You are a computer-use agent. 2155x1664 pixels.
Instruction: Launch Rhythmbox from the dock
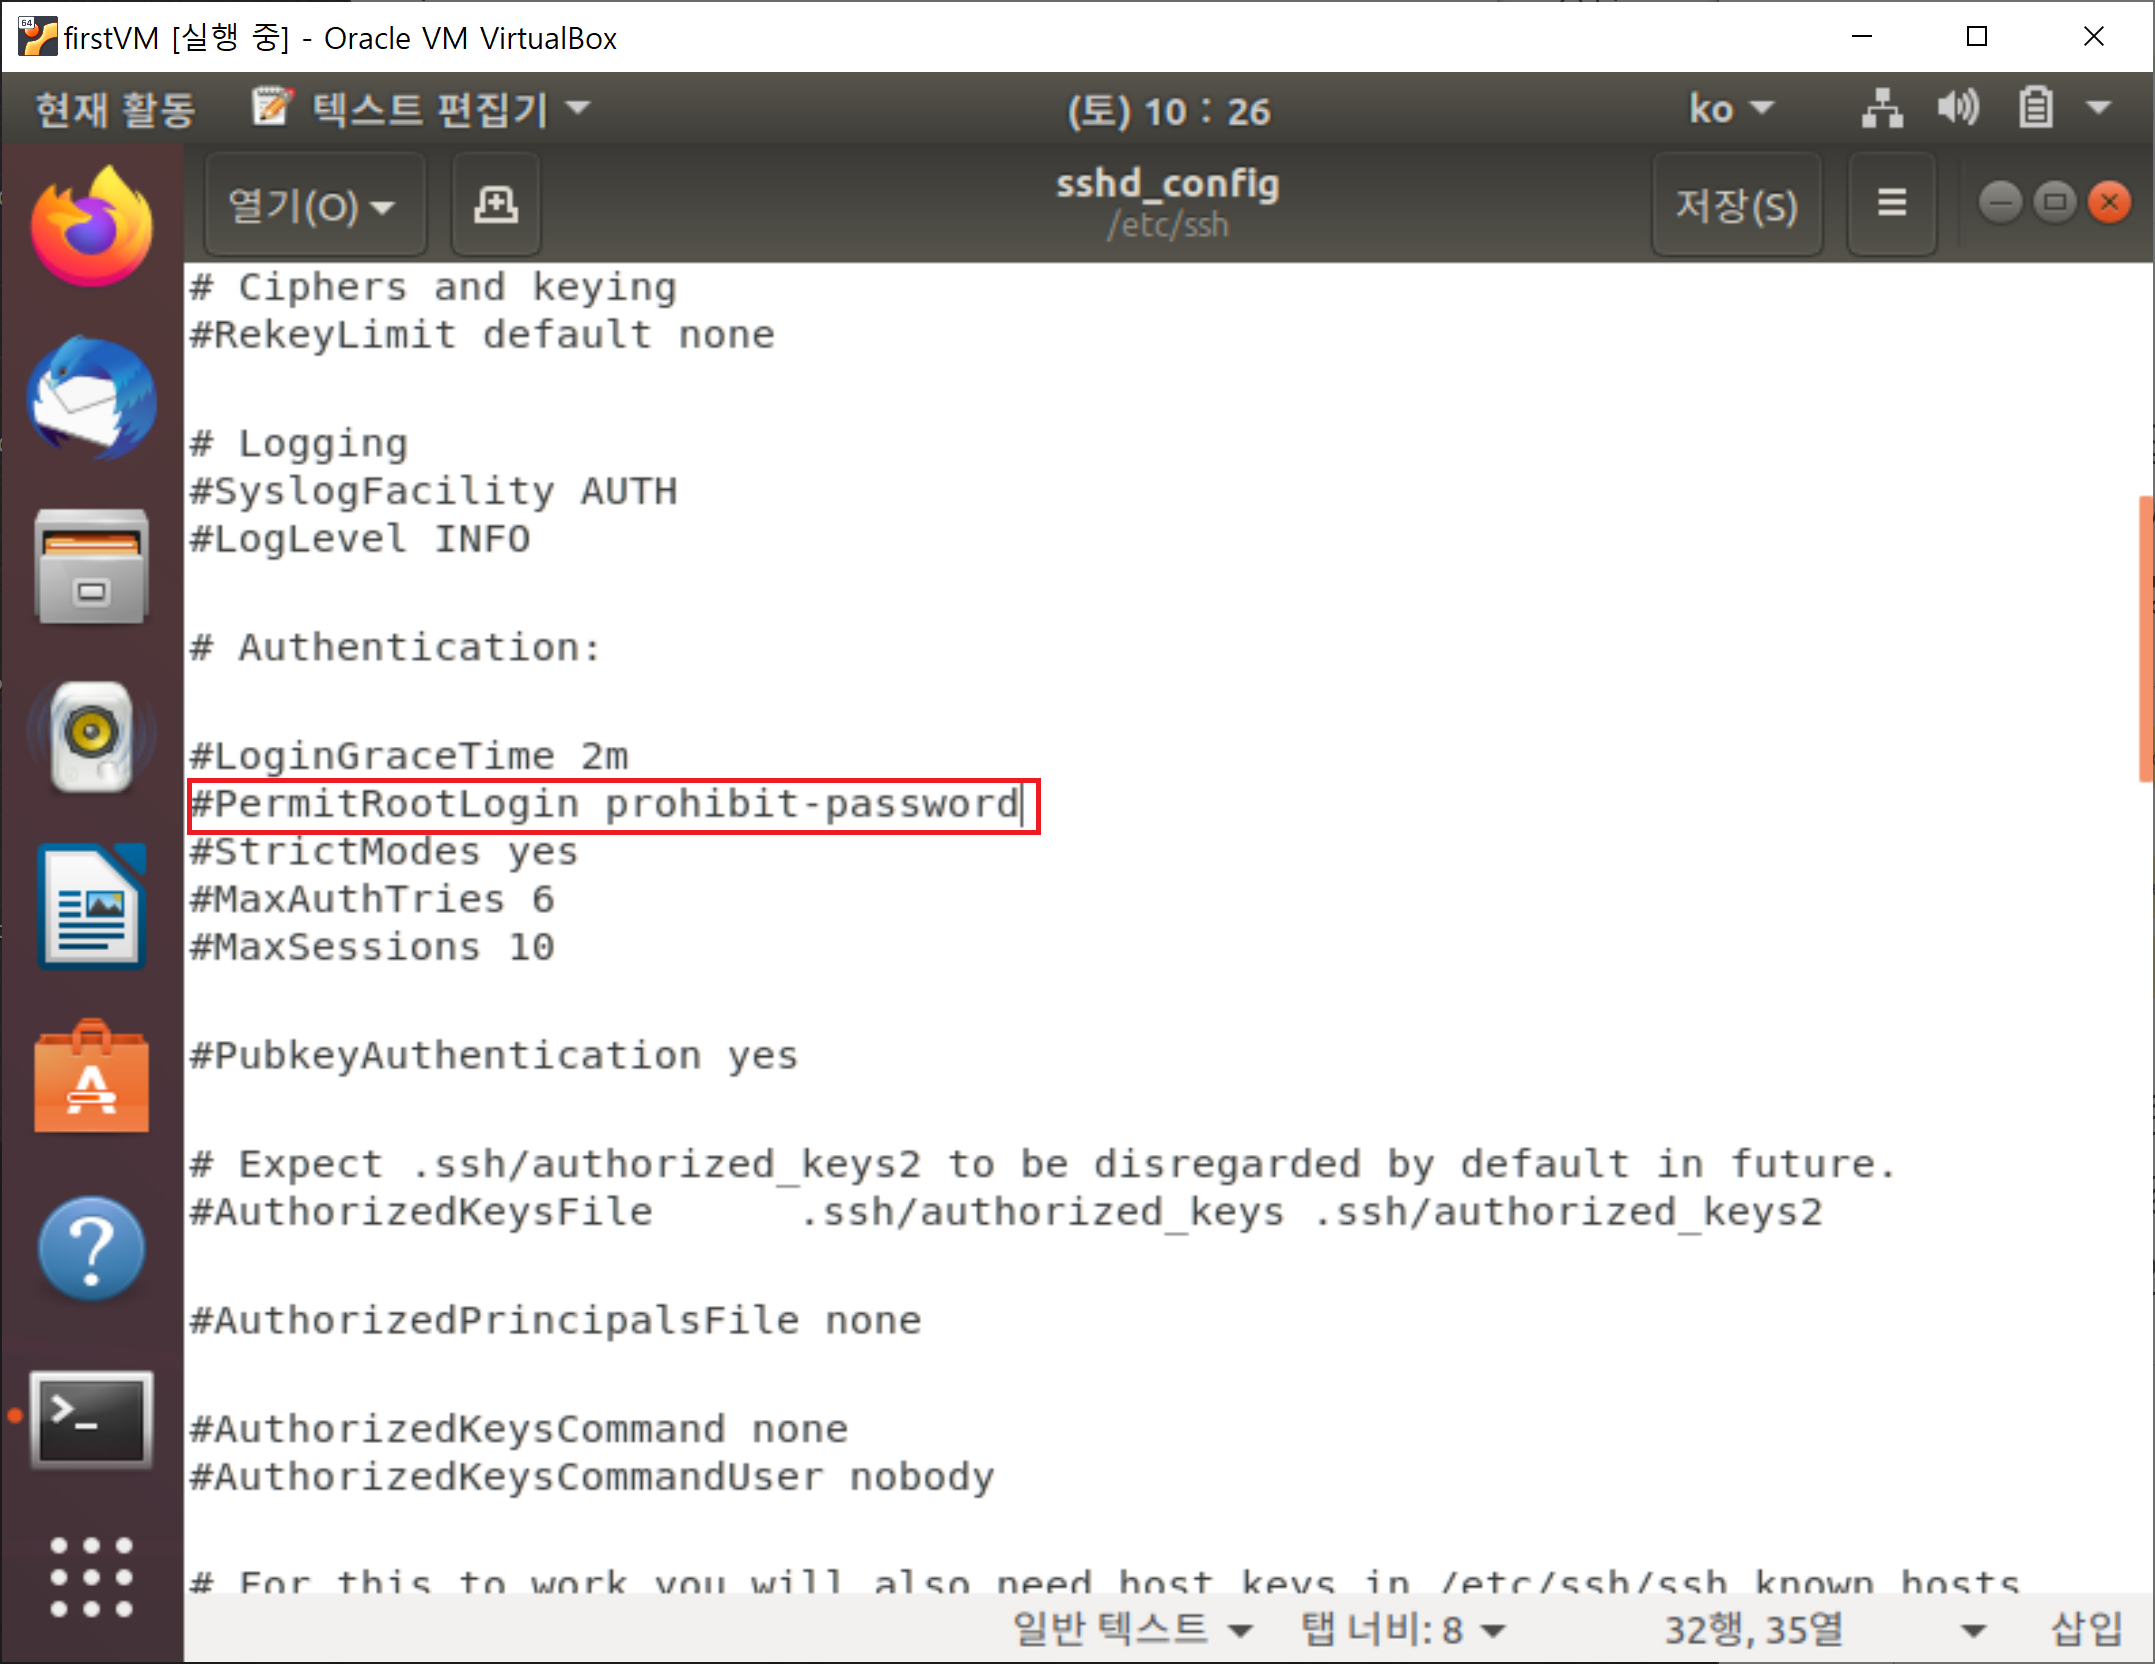tap(91, 737)
